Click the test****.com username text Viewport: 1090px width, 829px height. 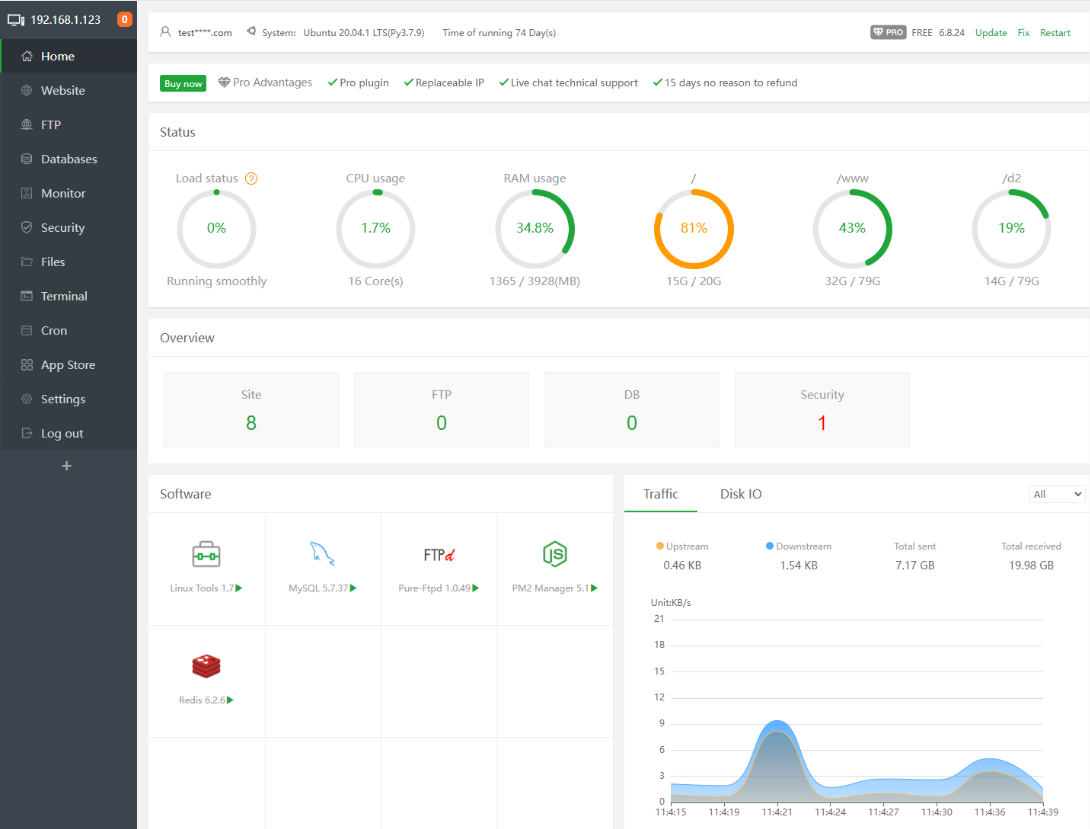click(x=205, y=33)
